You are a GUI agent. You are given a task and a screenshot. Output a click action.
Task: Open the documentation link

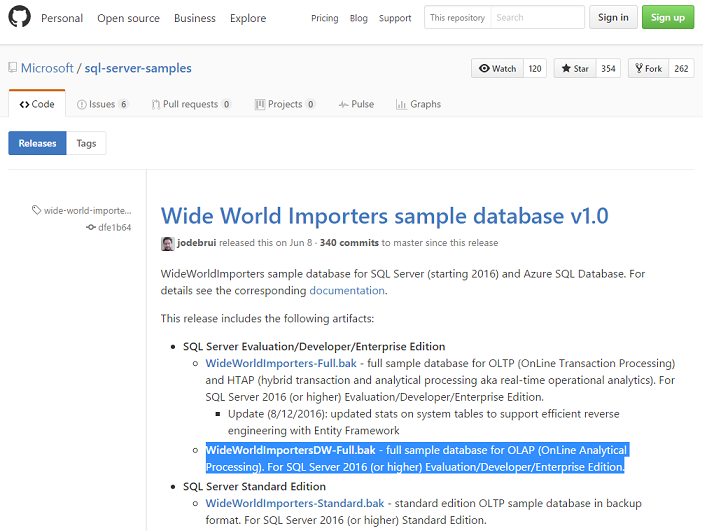coord(347,291)
